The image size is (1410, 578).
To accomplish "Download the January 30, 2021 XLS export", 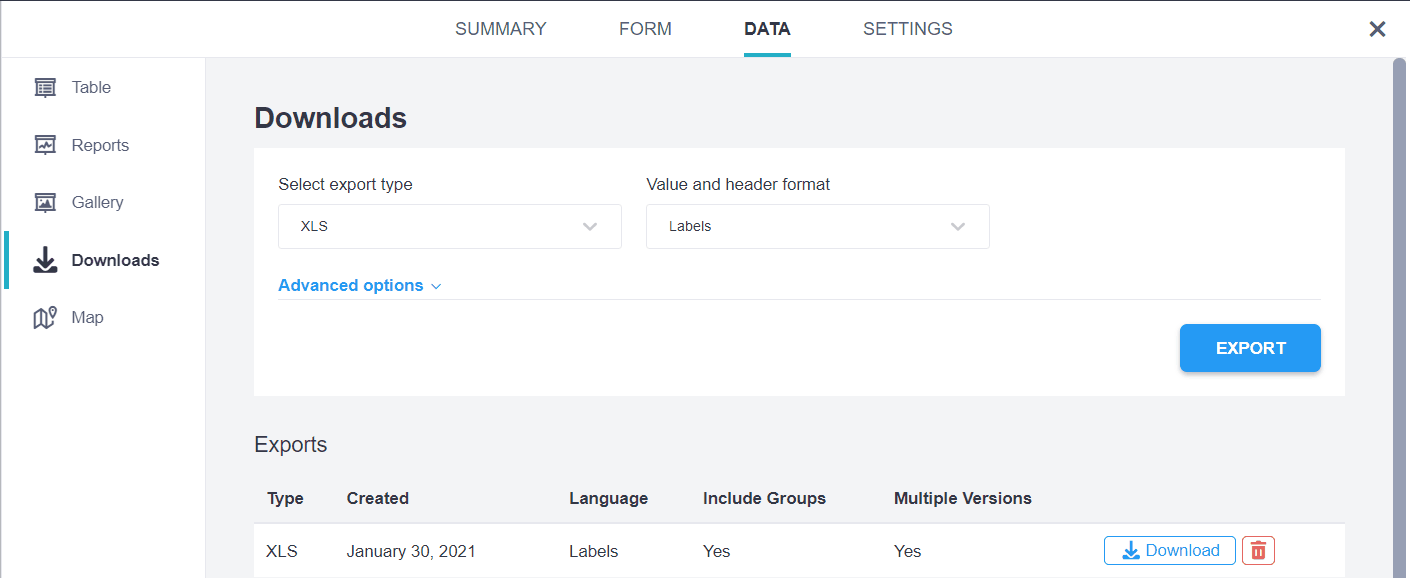I will tap(1169, 551).
